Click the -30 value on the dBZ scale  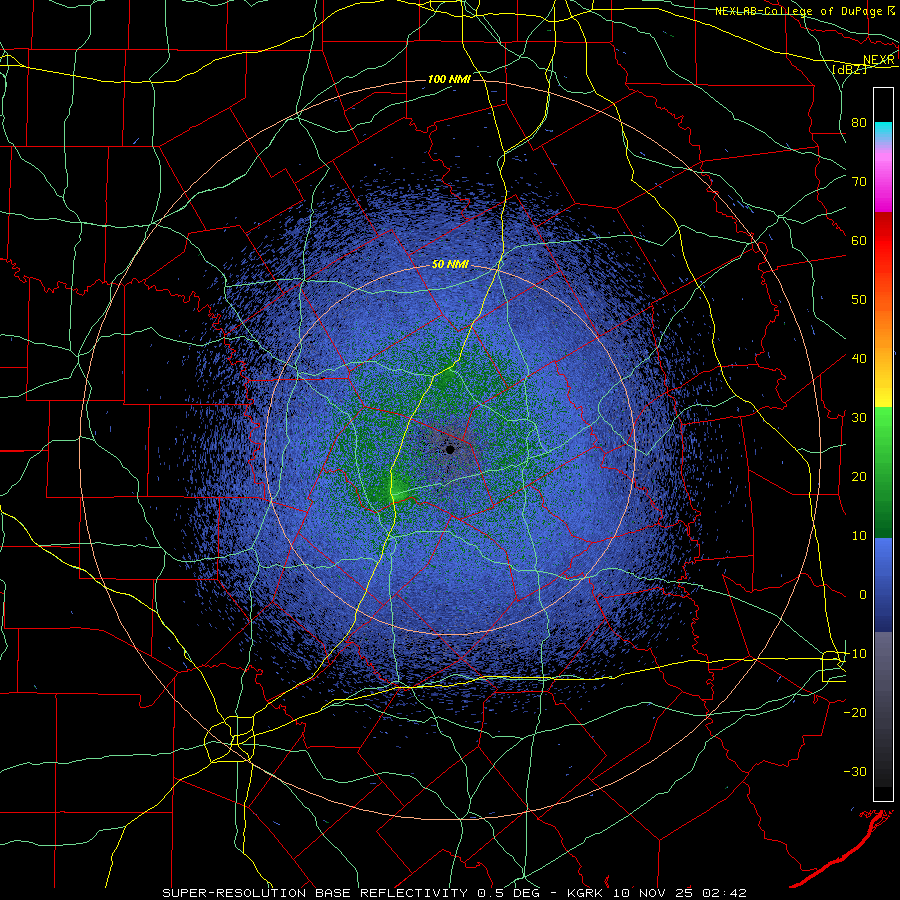click(x=855, y=772)
